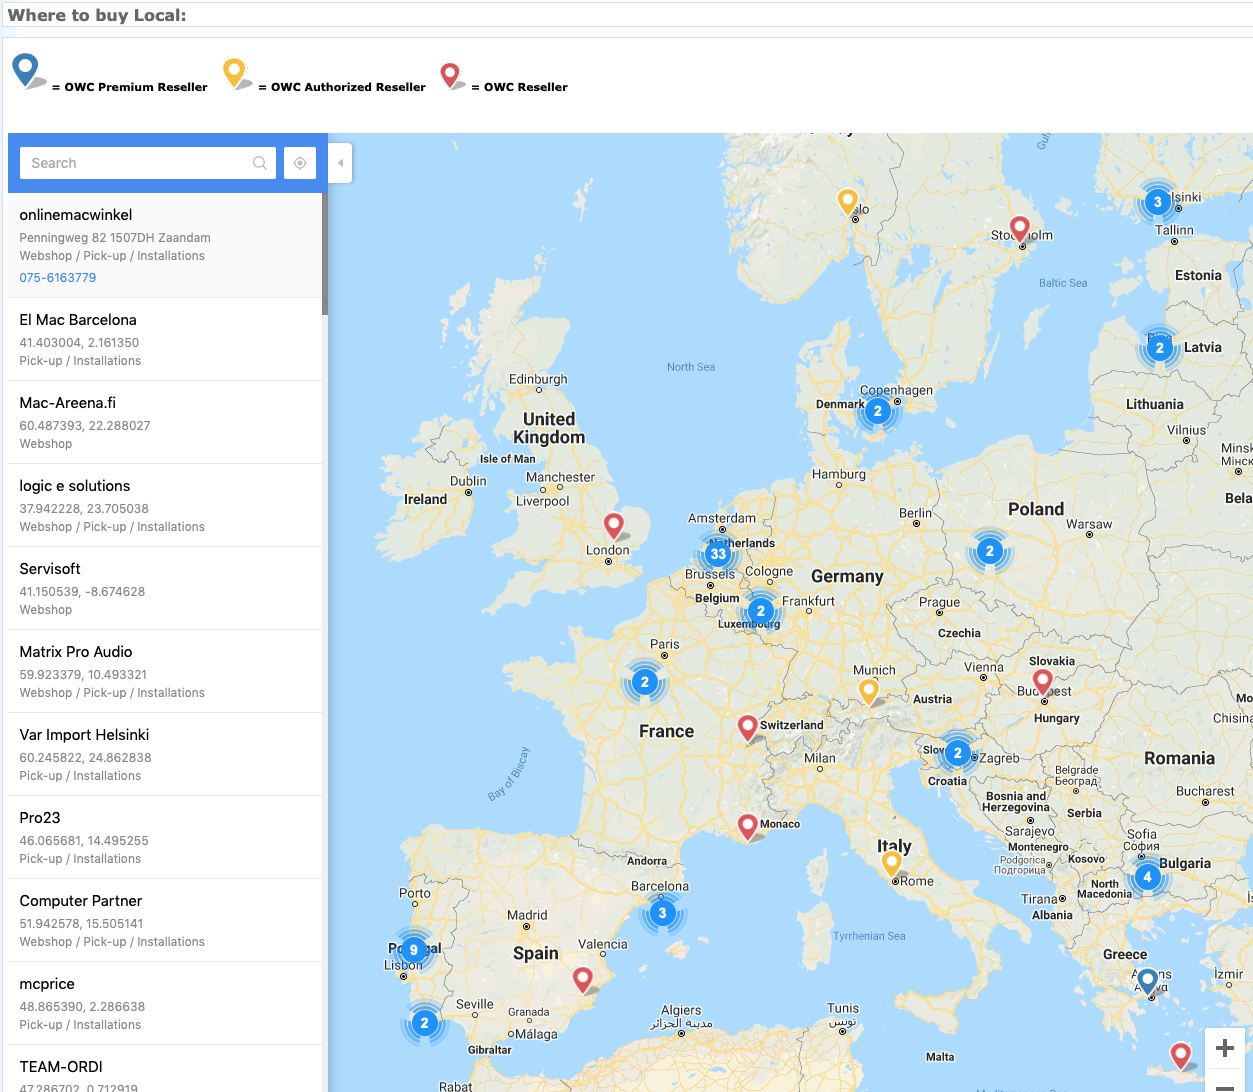Viewport: 1253px width, 1092px height.
Task: Select the Mac-Areena.fi list entry
Action: point(165,422)
